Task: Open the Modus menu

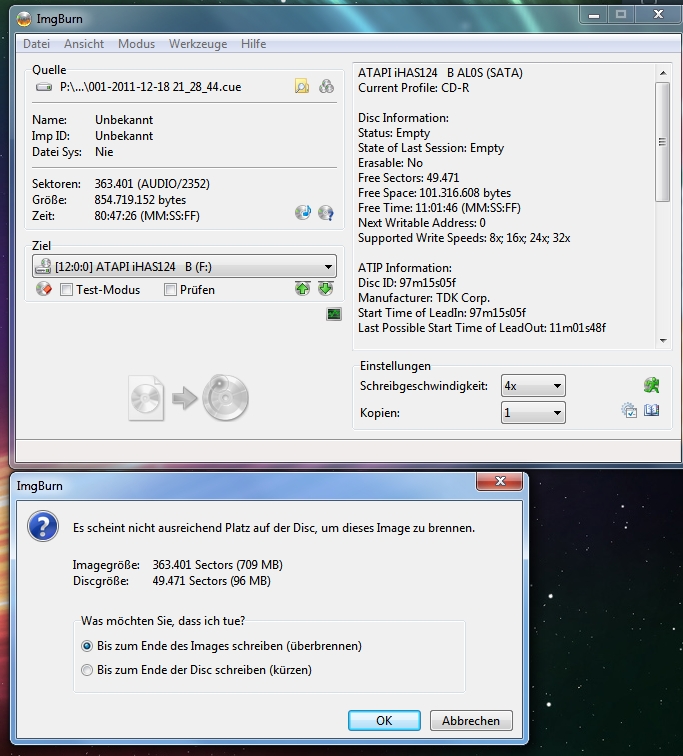Action: [136, 44]
